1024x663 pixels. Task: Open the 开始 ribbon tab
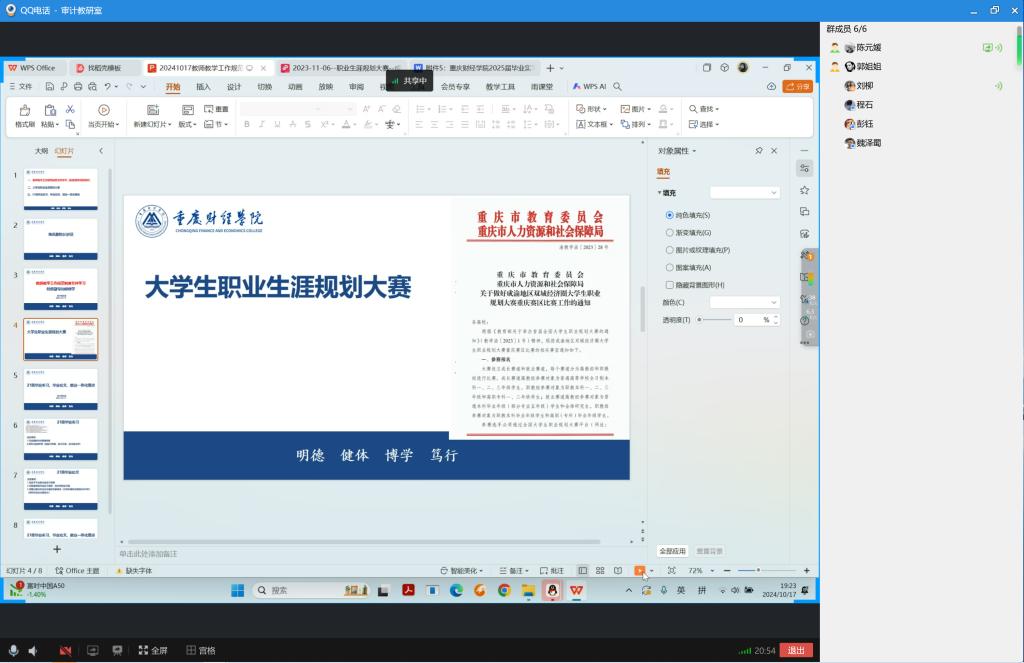click(x=172, y=86)
